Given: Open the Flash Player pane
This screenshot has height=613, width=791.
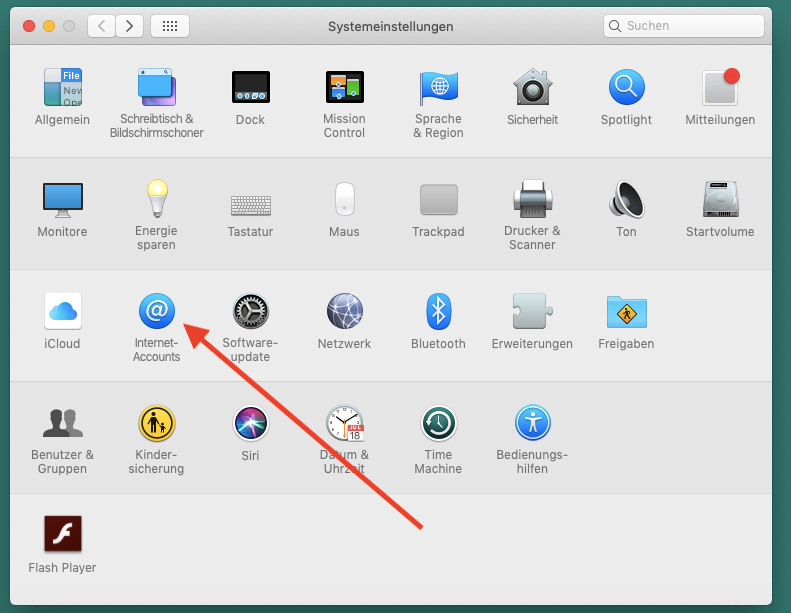Looking at the screenshot, I should tap(62, 536).
